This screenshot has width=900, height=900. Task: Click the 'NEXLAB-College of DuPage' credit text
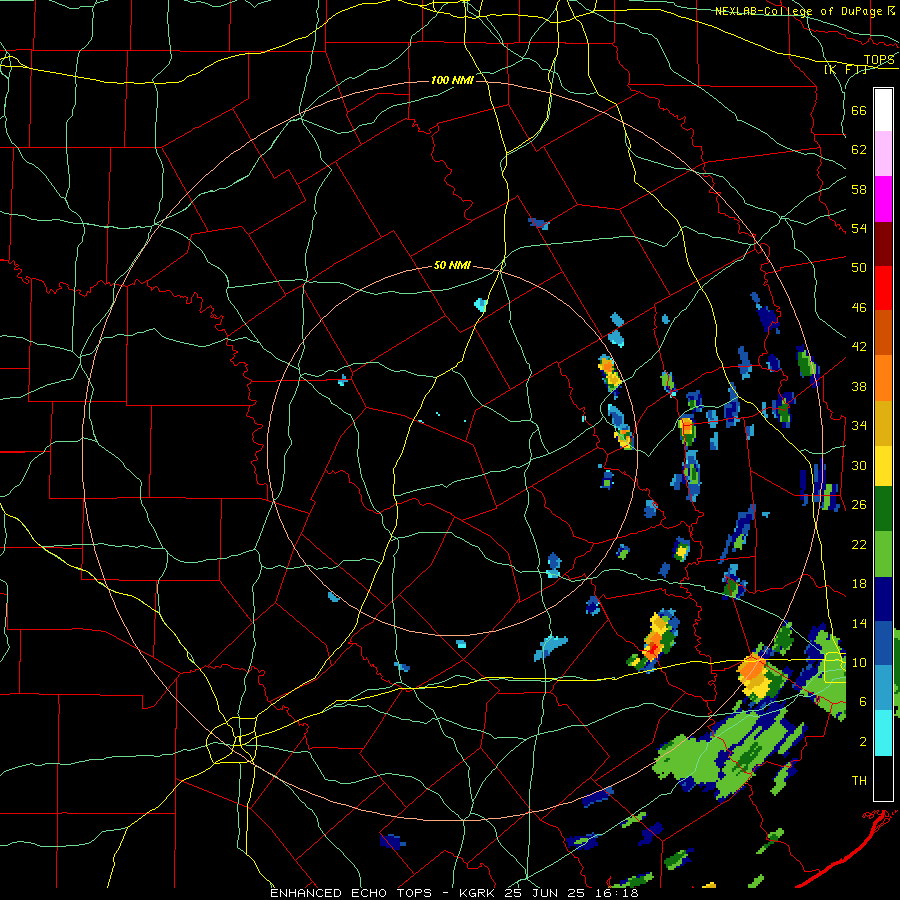pos(798,11)
